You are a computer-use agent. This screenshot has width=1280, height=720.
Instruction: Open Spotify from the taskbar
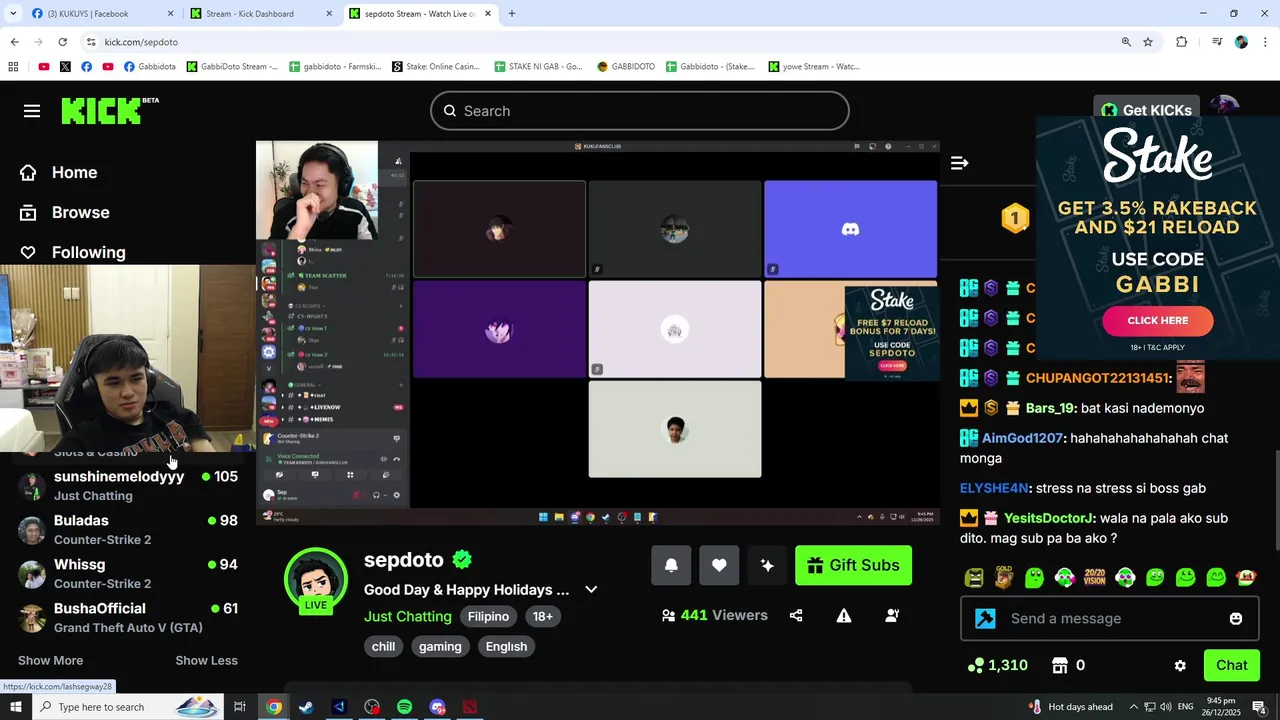404,707
